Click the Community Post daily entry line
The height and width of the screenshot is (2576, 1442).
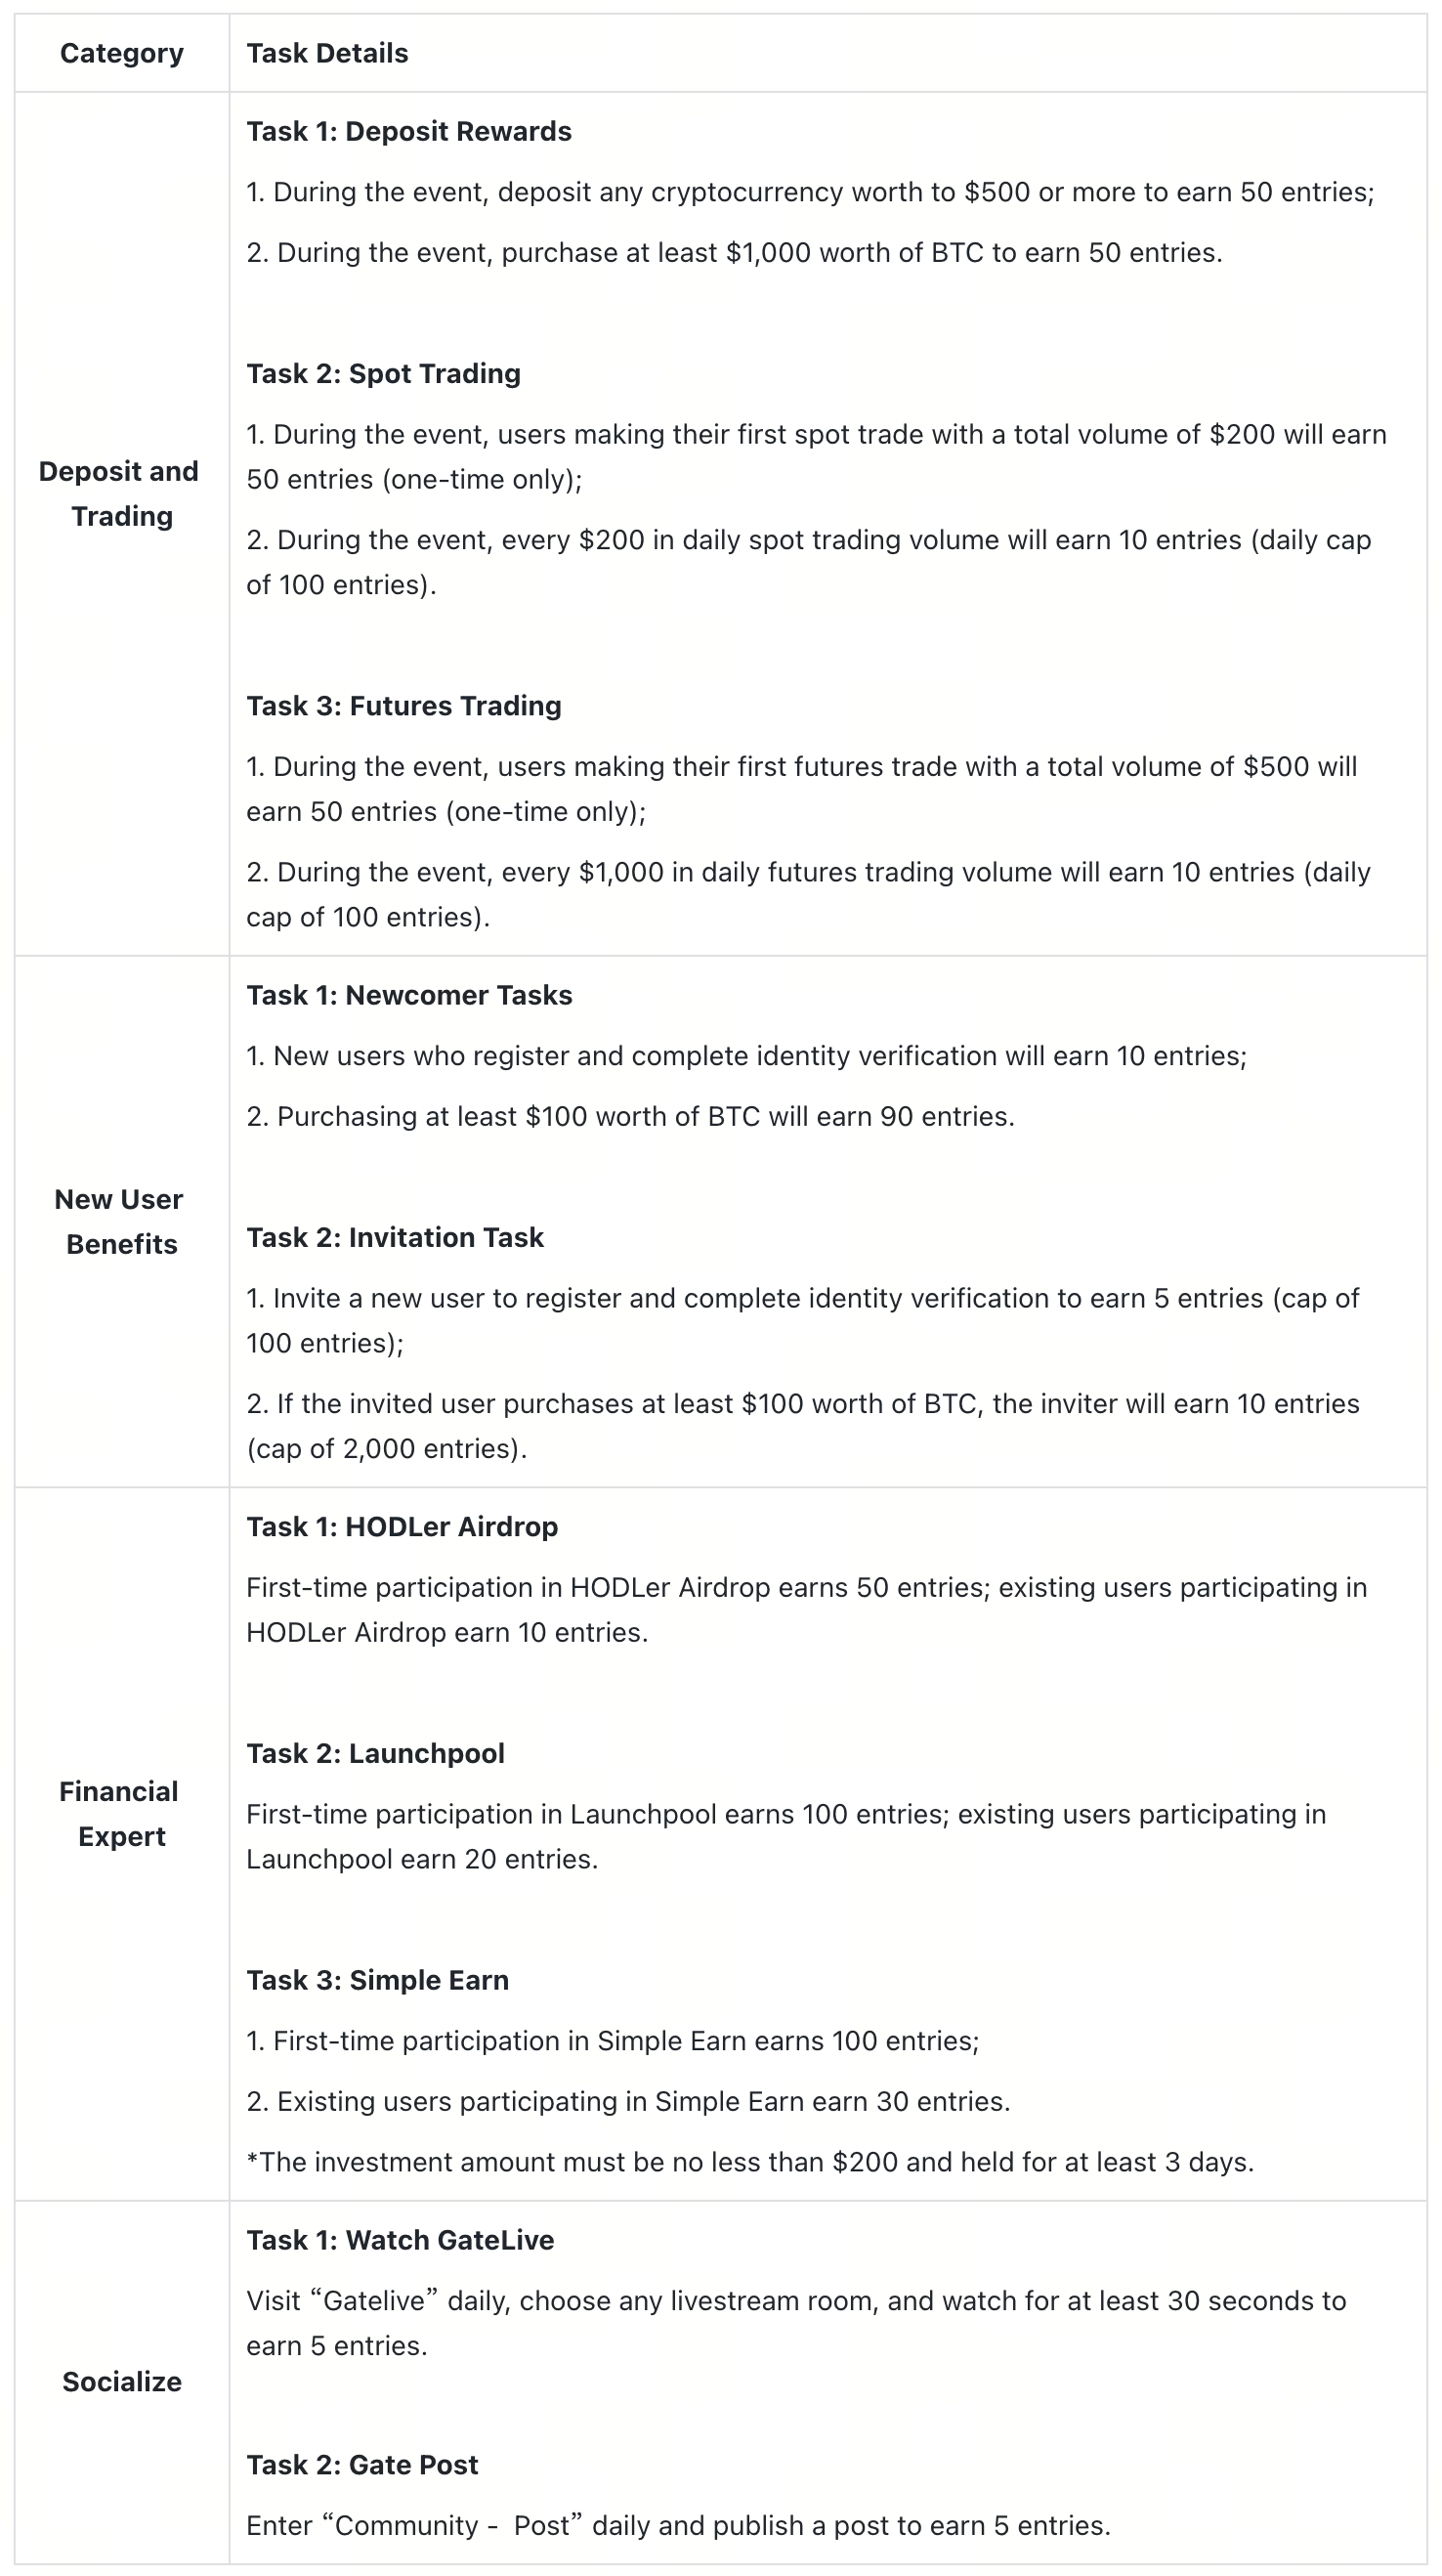tap(678, 2525)
